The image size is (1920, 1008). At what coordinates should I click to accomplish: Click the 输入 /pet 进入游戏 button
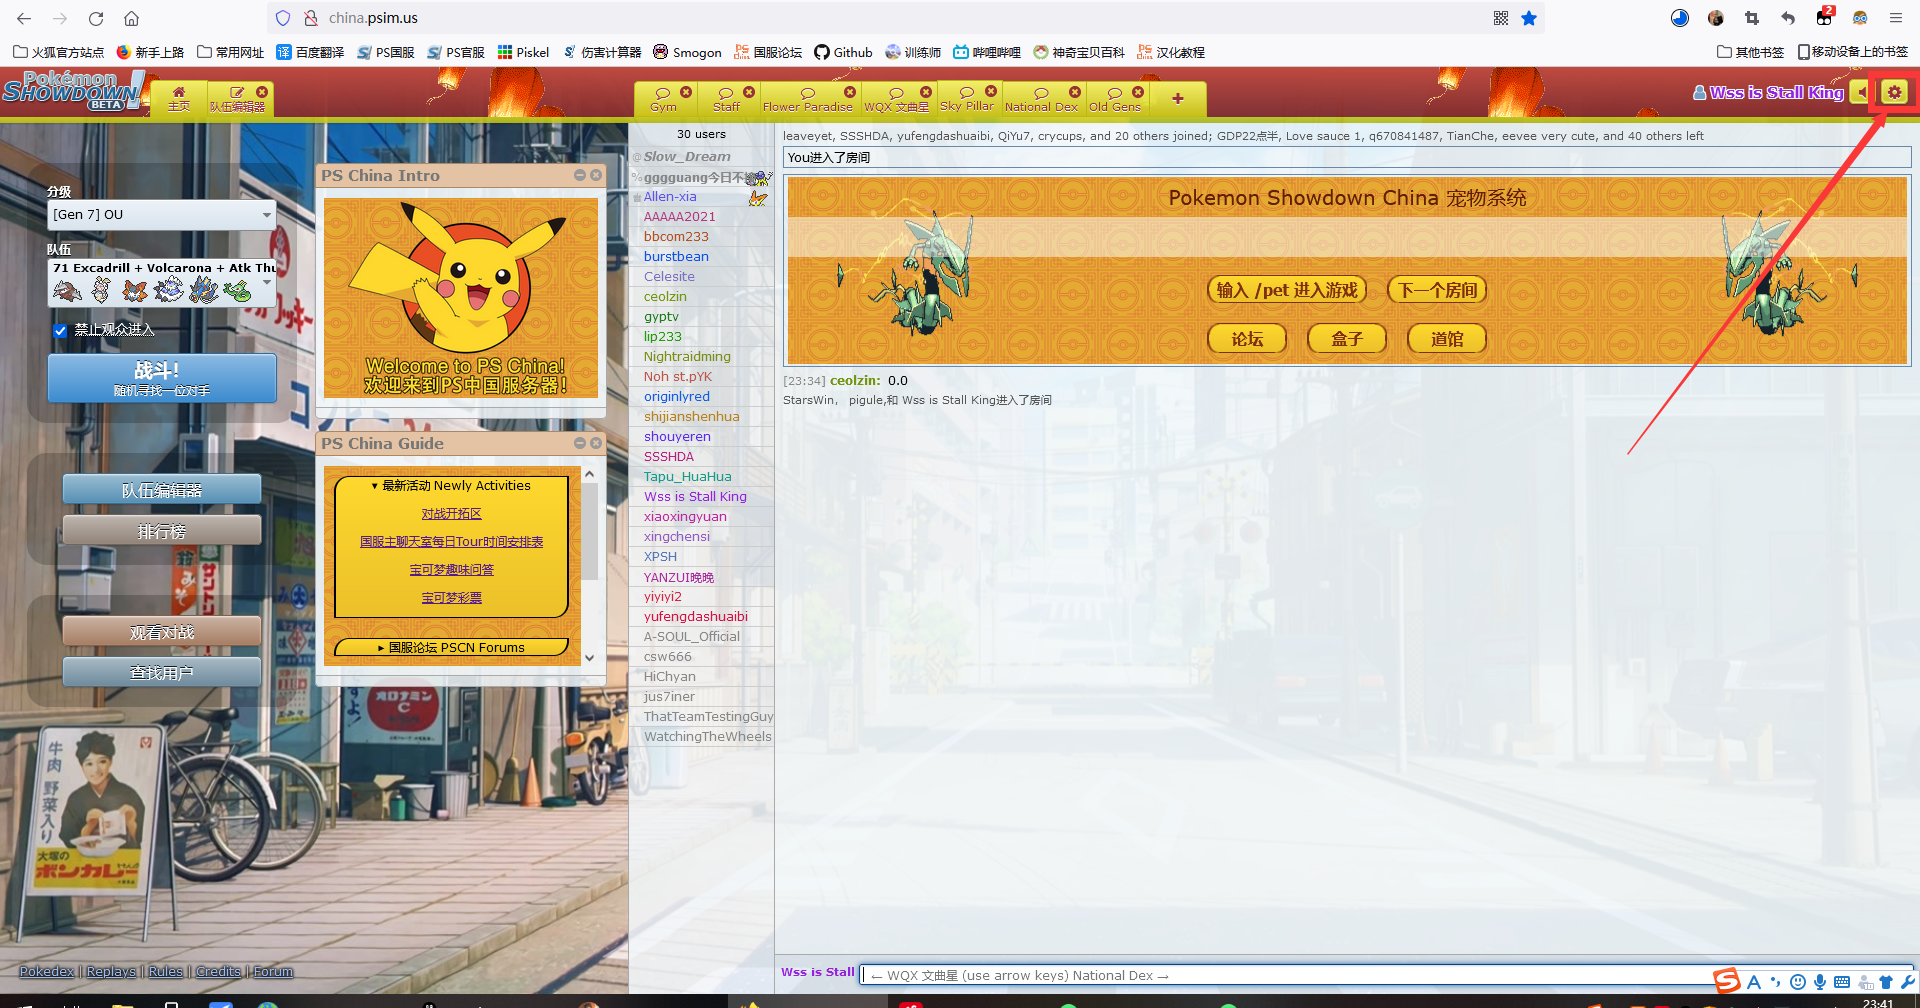pyautogui.click(x=1287, y=290)
